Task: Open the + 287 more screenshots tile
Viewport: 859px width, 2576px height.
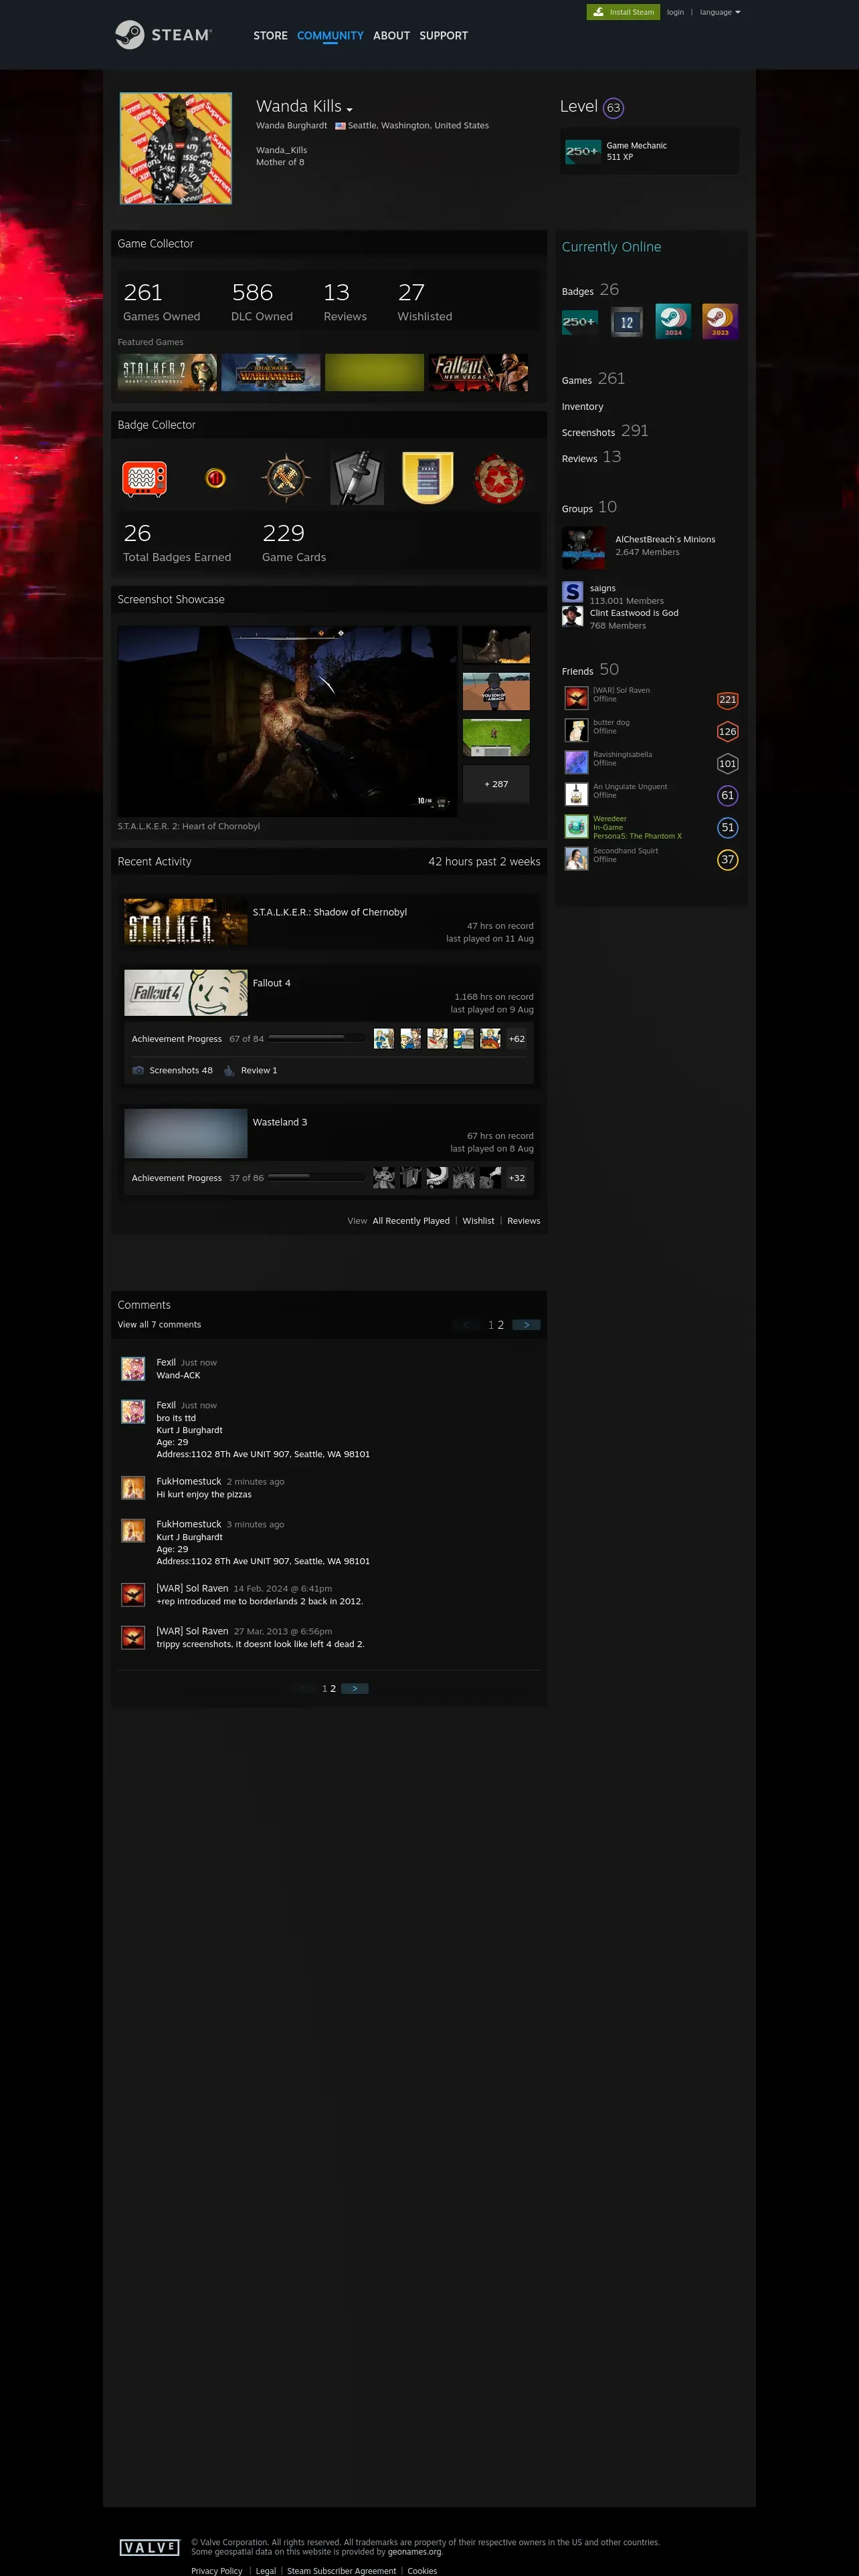Action: pos(496,784)
